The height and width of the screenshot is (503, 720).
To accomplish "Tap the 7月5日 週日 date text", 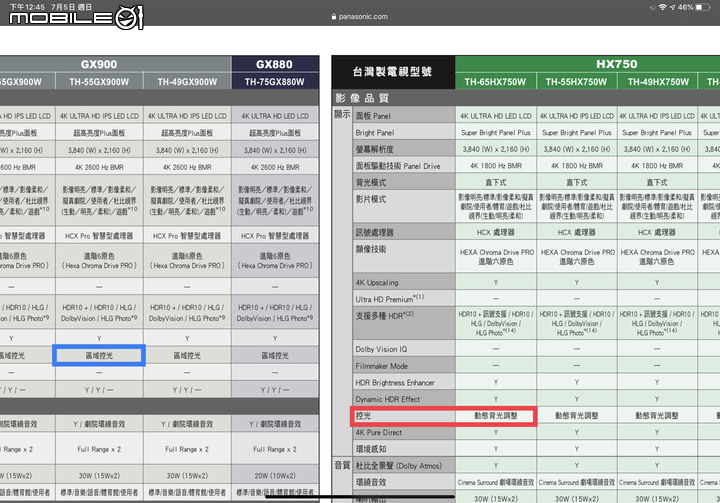I will 72,7.
